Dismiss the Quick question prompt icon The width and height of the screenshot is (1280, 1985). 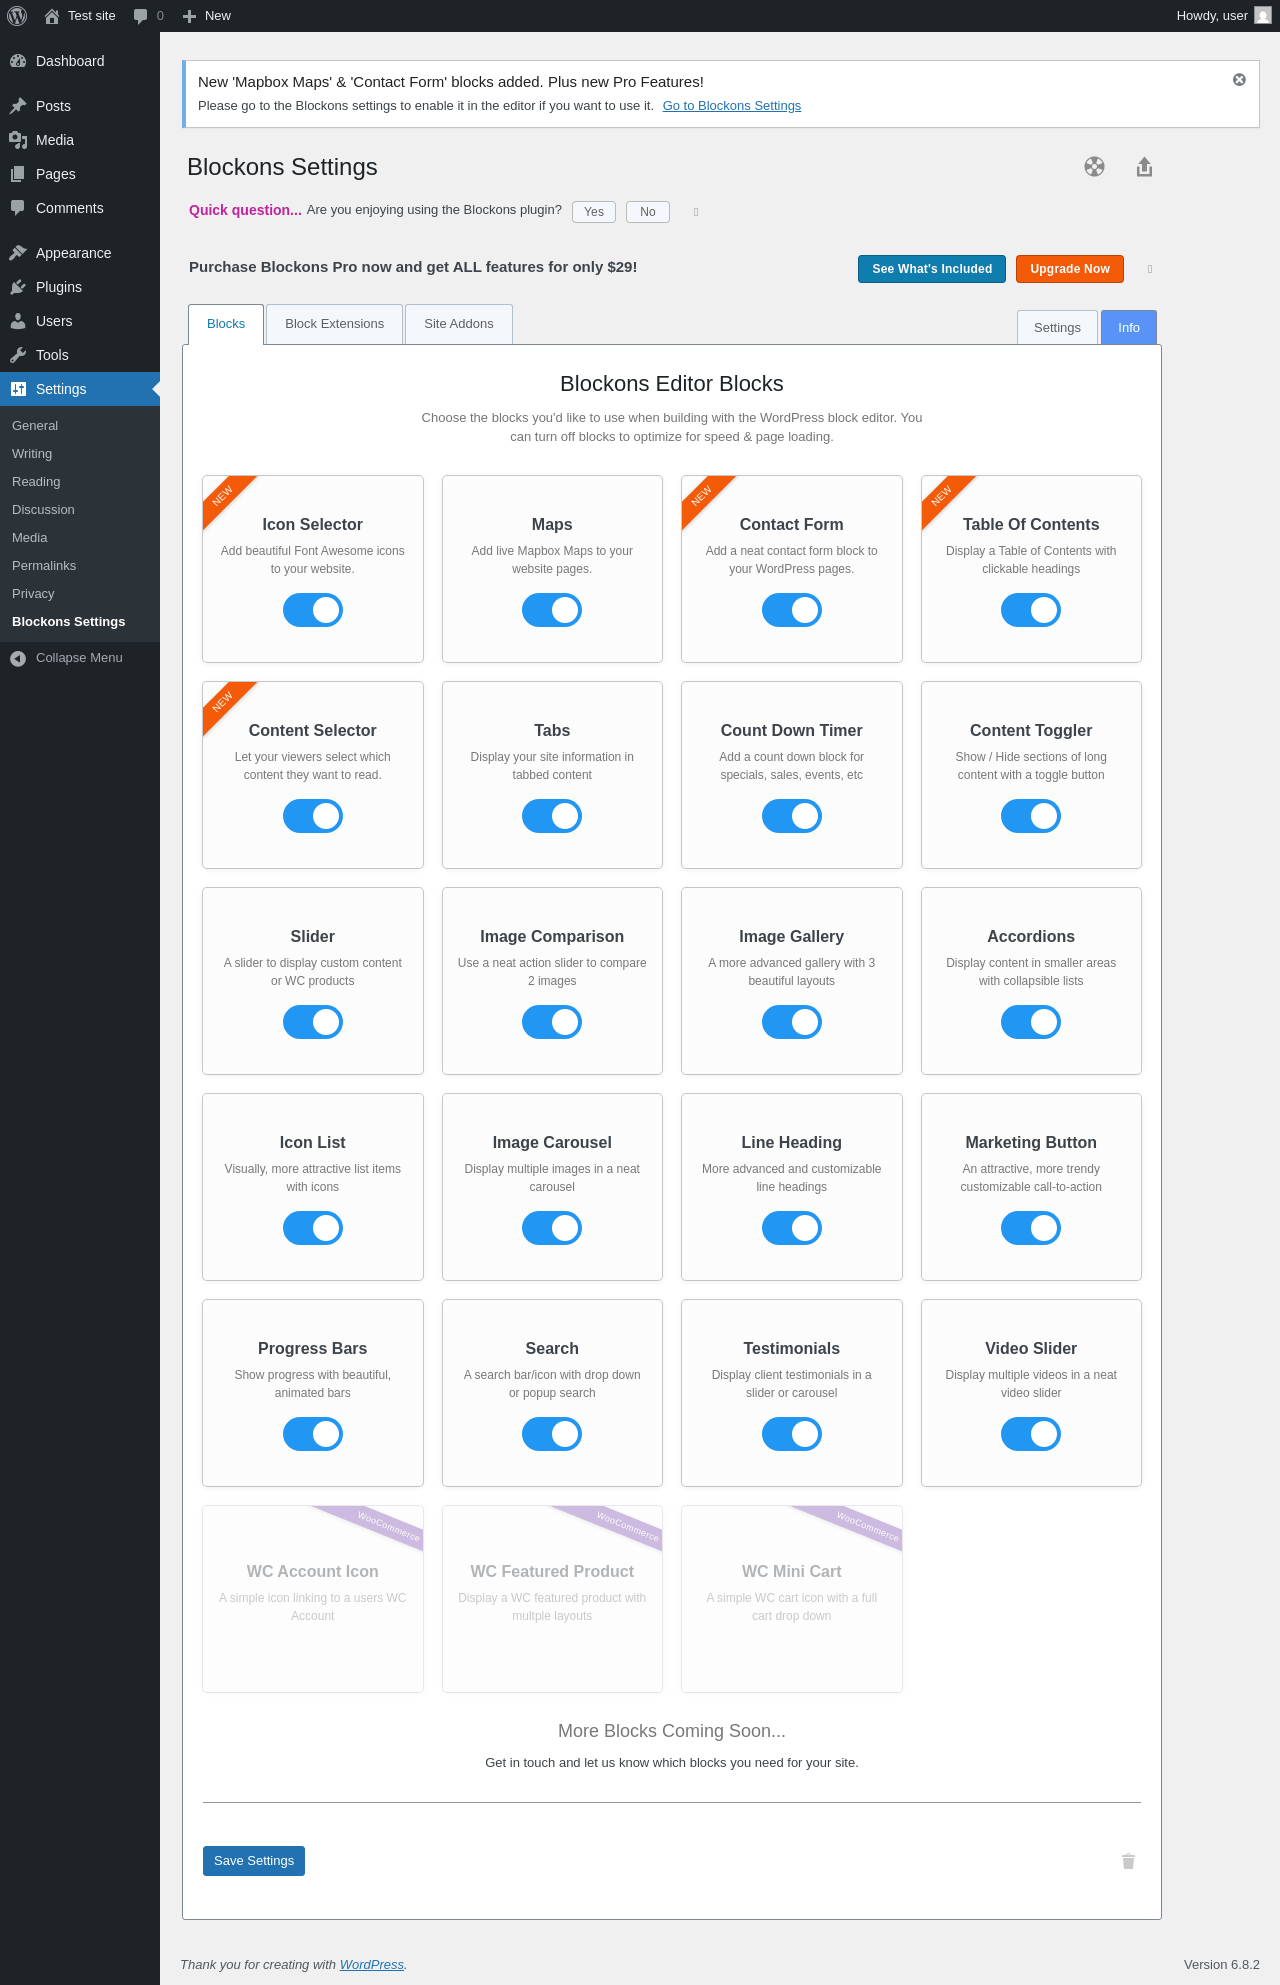696,212
